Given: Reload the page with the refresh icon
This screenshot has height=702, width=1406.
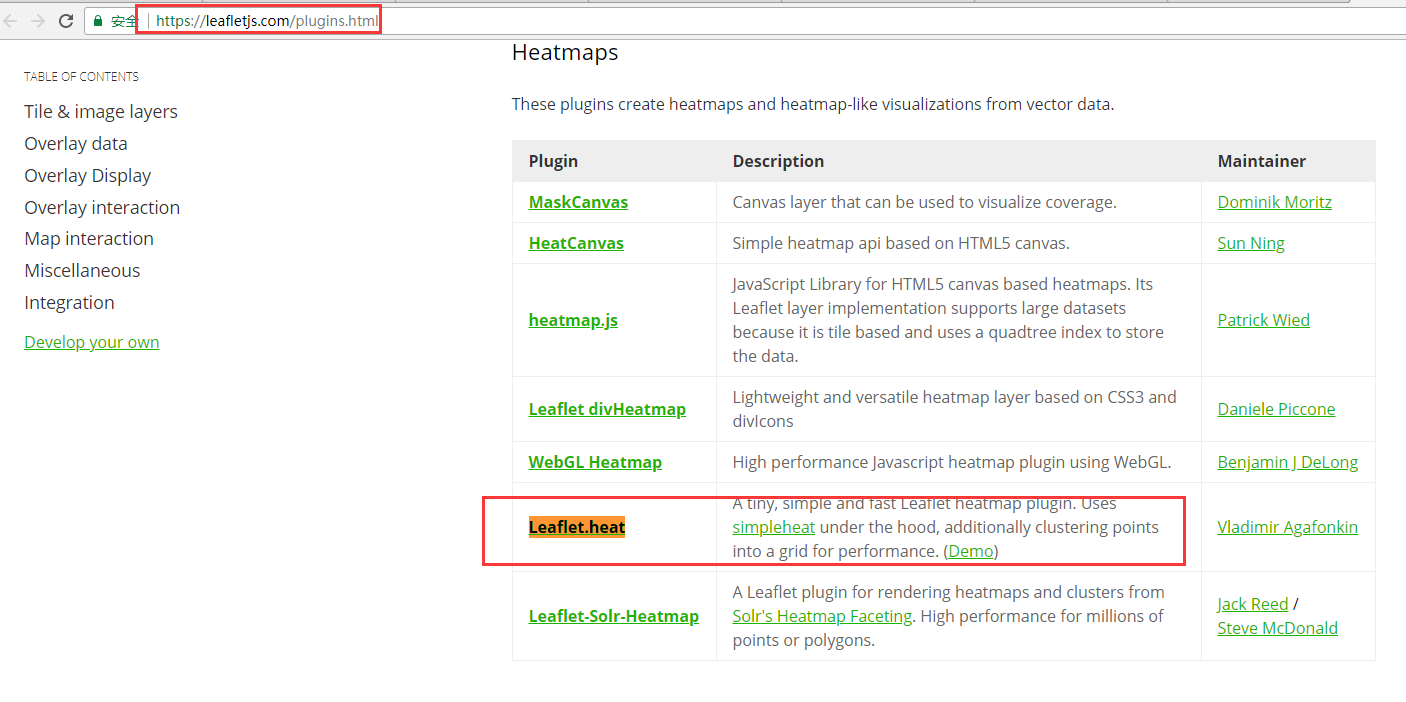Looking at the screenshot, I should [x=66, y=20].
